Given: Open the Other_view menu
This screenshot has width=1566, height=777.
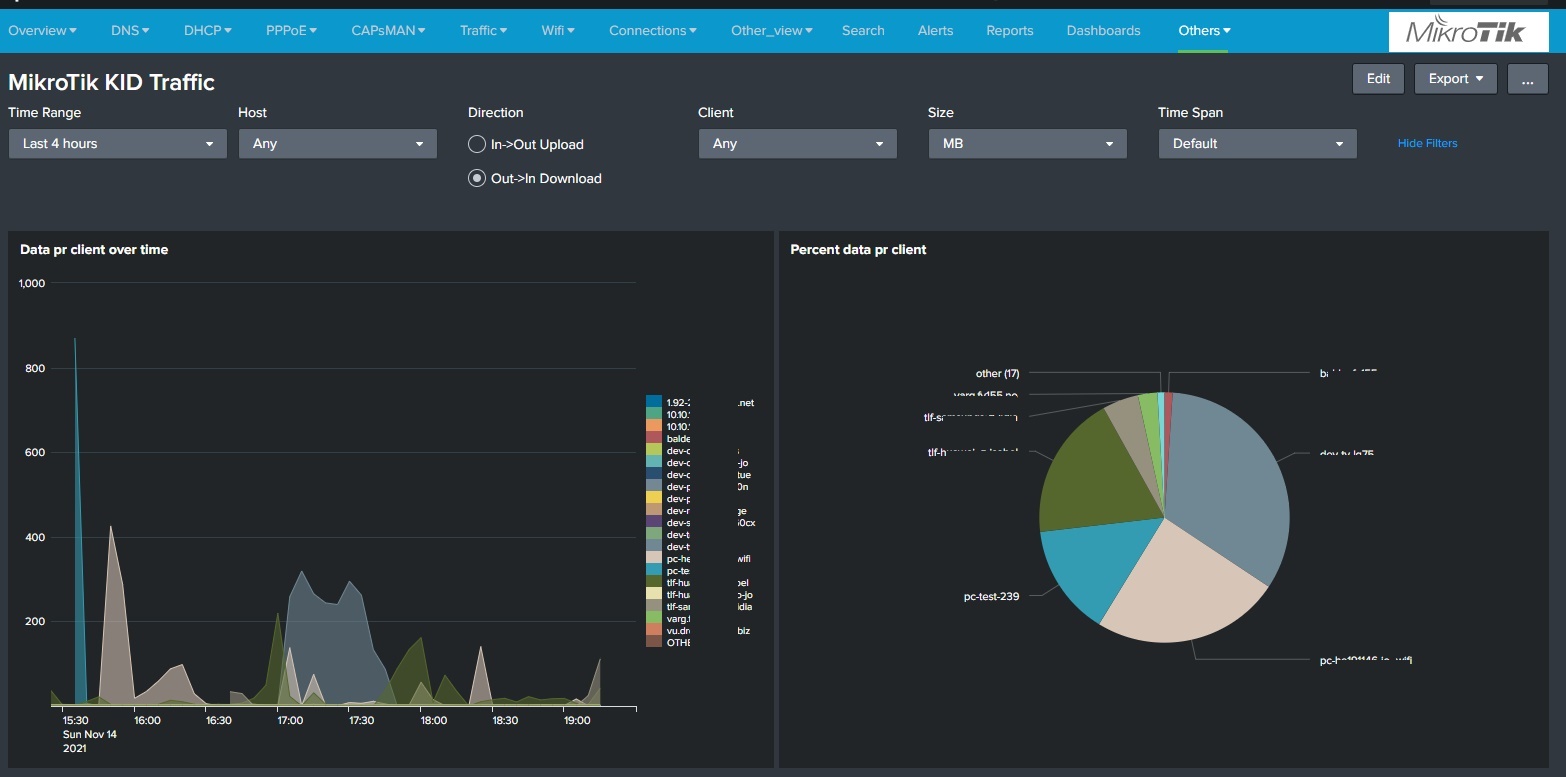Looking at the screenshot, I should coord(771,30).
